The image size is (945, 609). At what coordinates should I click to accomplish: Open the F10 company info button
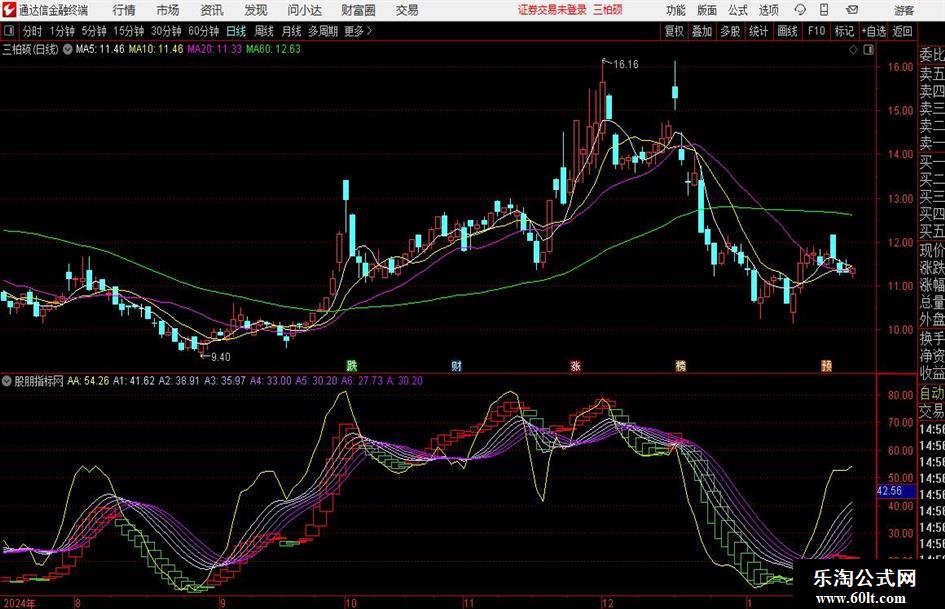pyautogui.click(x=817, y=31)
